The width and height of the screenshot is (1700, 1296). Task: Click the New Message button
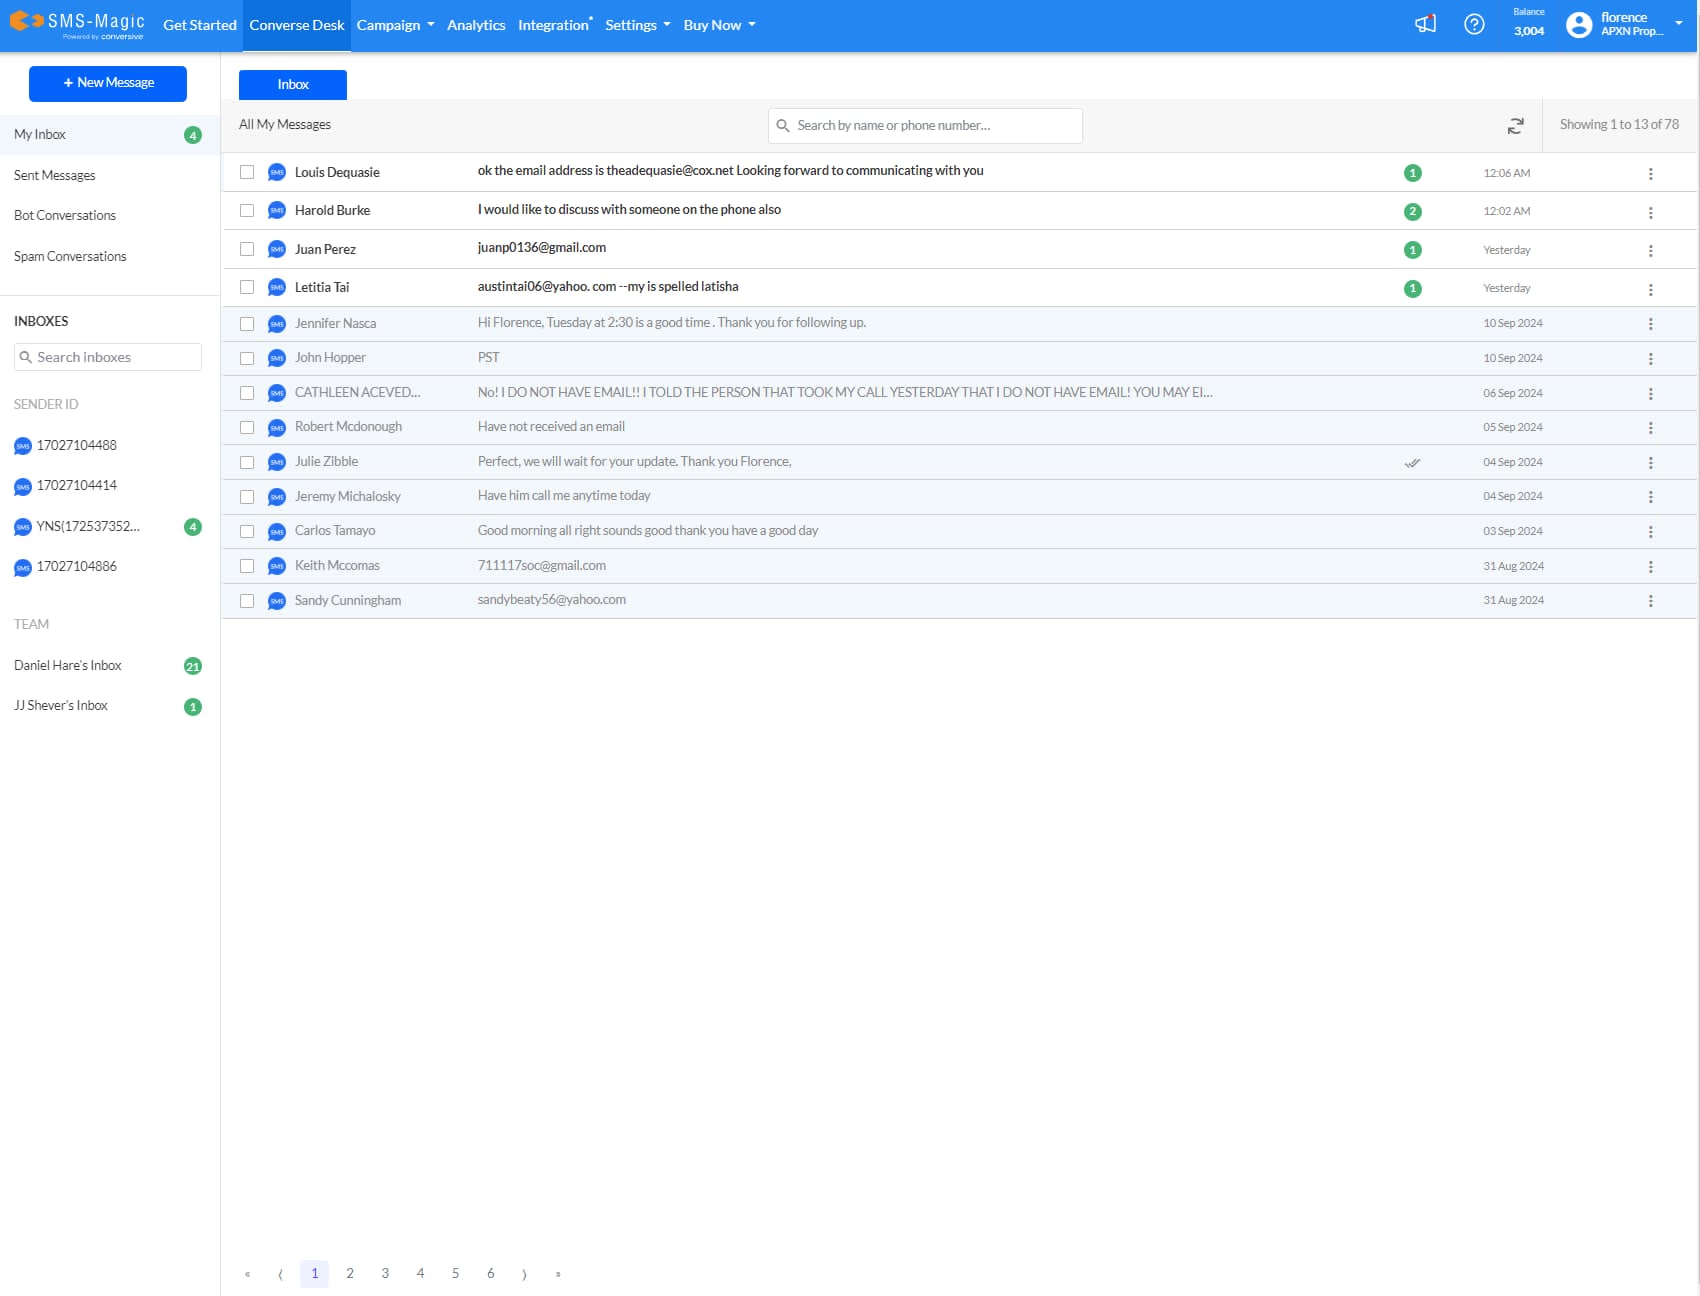click(108, 83)
